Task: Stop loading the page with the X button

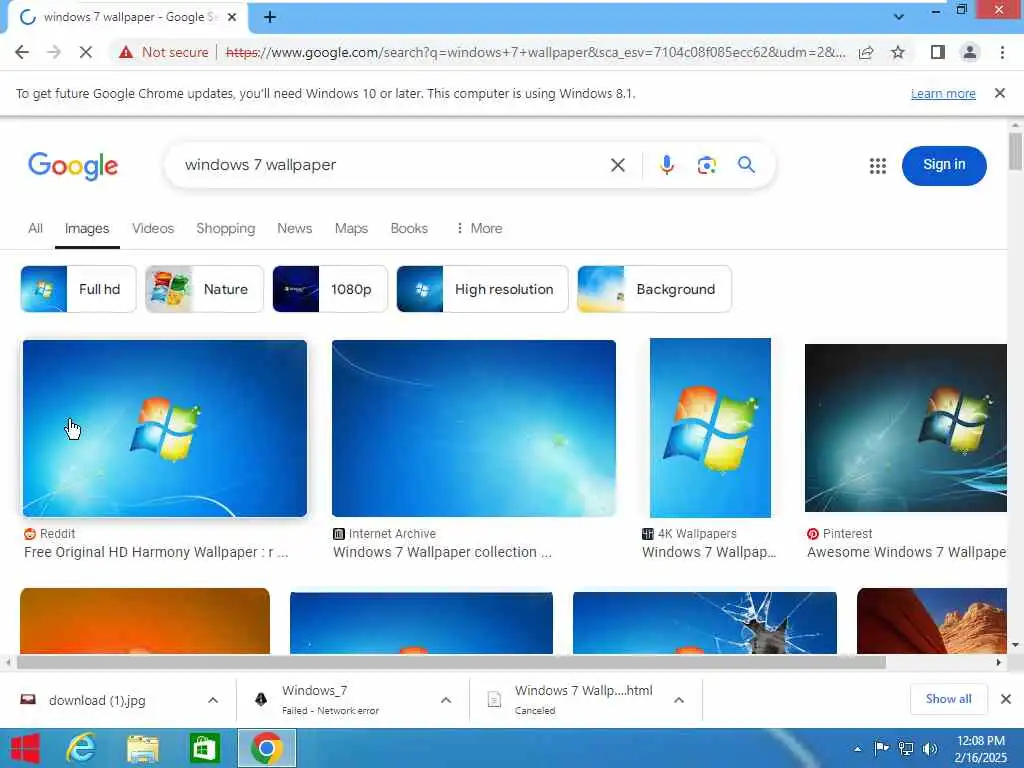Action: (x=86, y=52)
